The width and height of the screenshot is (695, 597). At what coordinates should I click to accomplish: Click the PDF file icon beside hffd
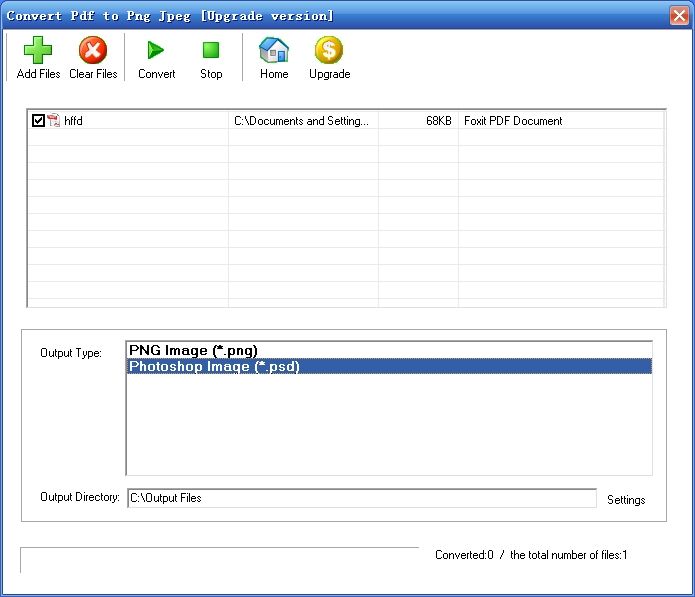point(54,121)
